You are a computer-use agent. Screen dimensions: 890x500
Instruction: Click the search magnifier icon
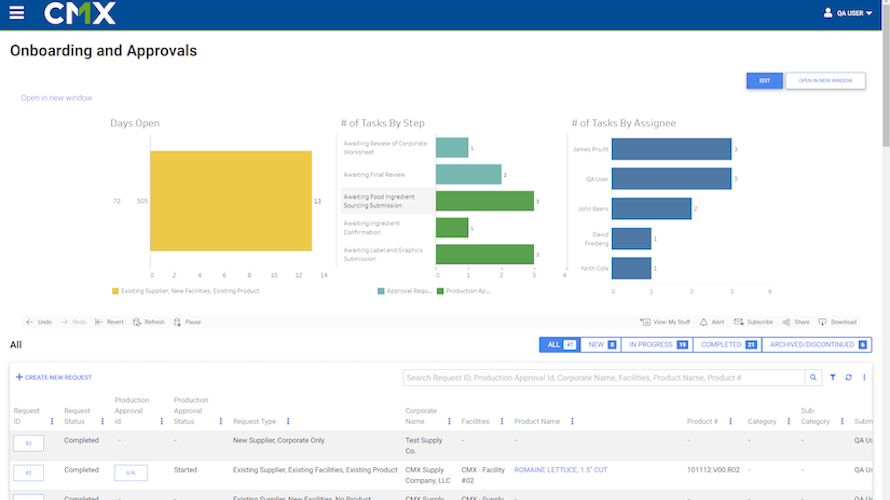click(812, 378)
